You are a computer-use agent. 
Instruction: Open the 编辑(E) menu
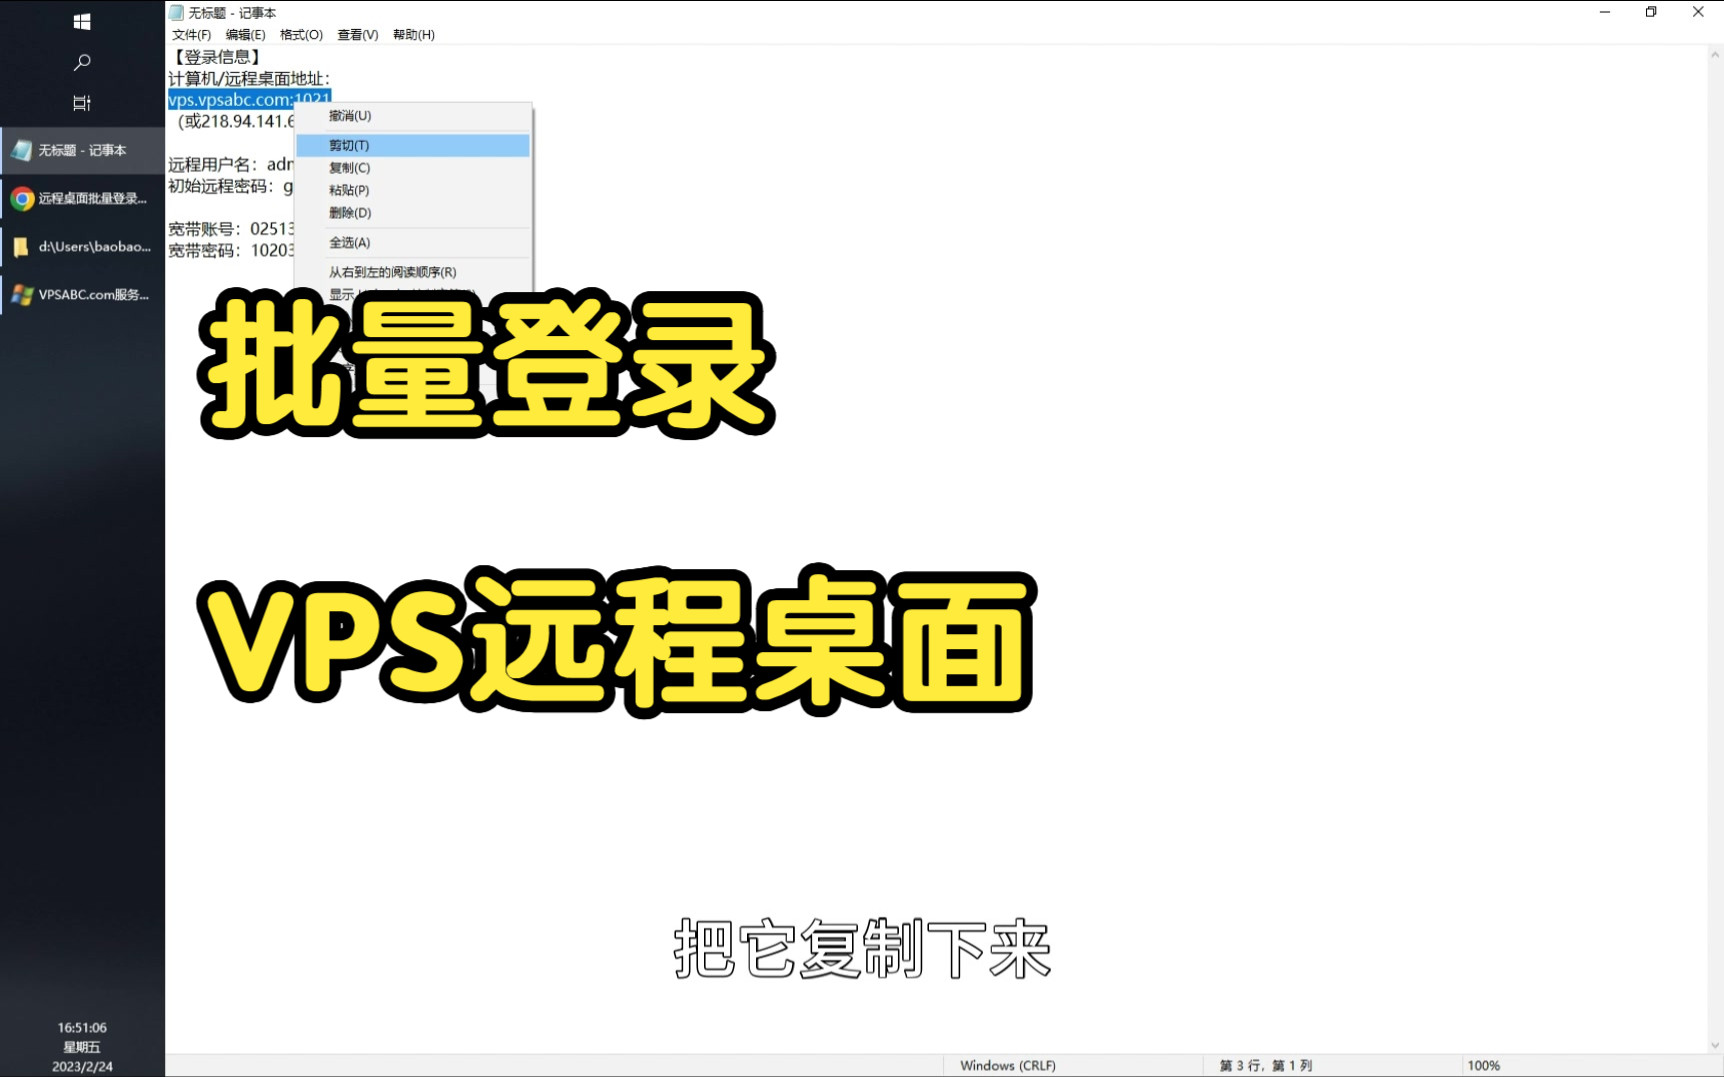pos(246,34)
